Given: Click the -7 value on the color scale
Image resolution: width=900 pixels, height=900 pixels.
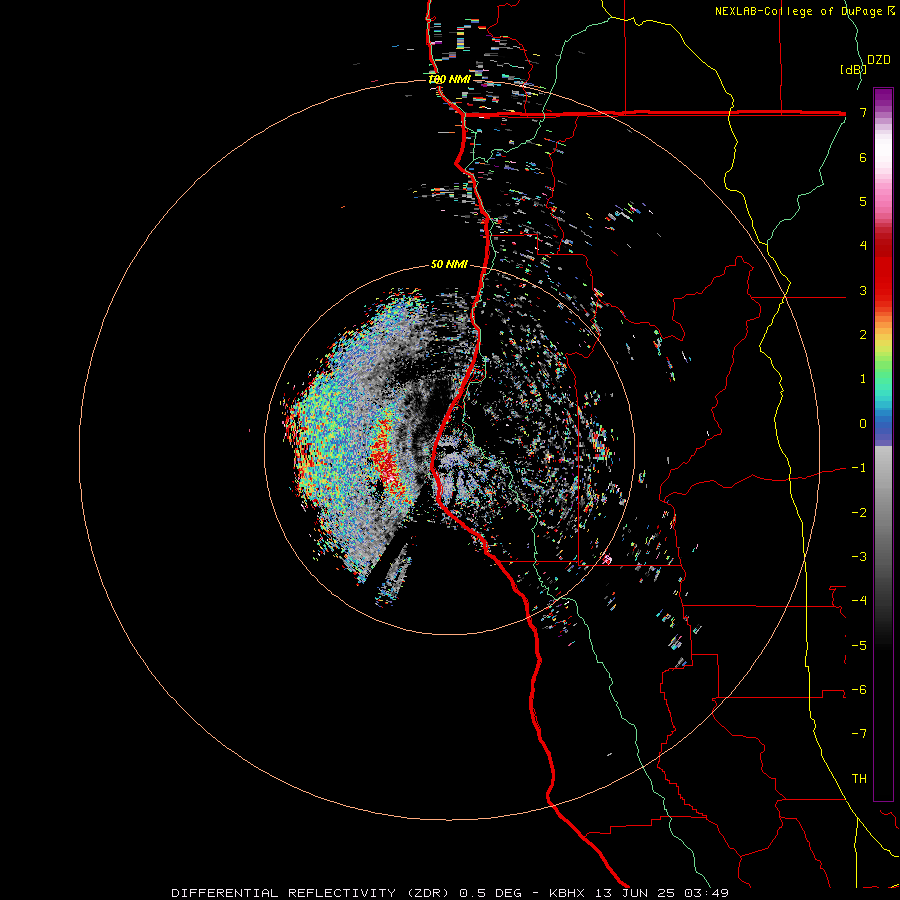Looking at the screenshot, I should (x=859, y=734).
